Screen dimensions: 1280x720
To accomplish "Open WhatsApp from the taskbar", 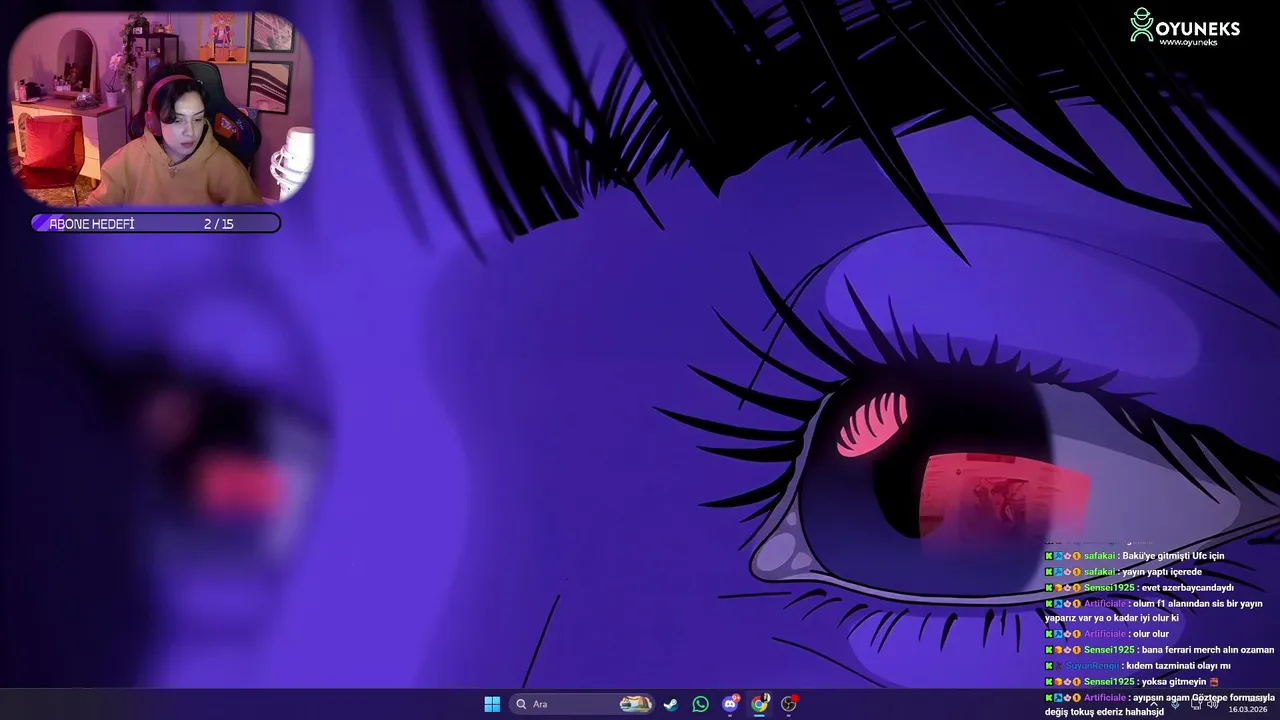I will (x=700, y=704).
